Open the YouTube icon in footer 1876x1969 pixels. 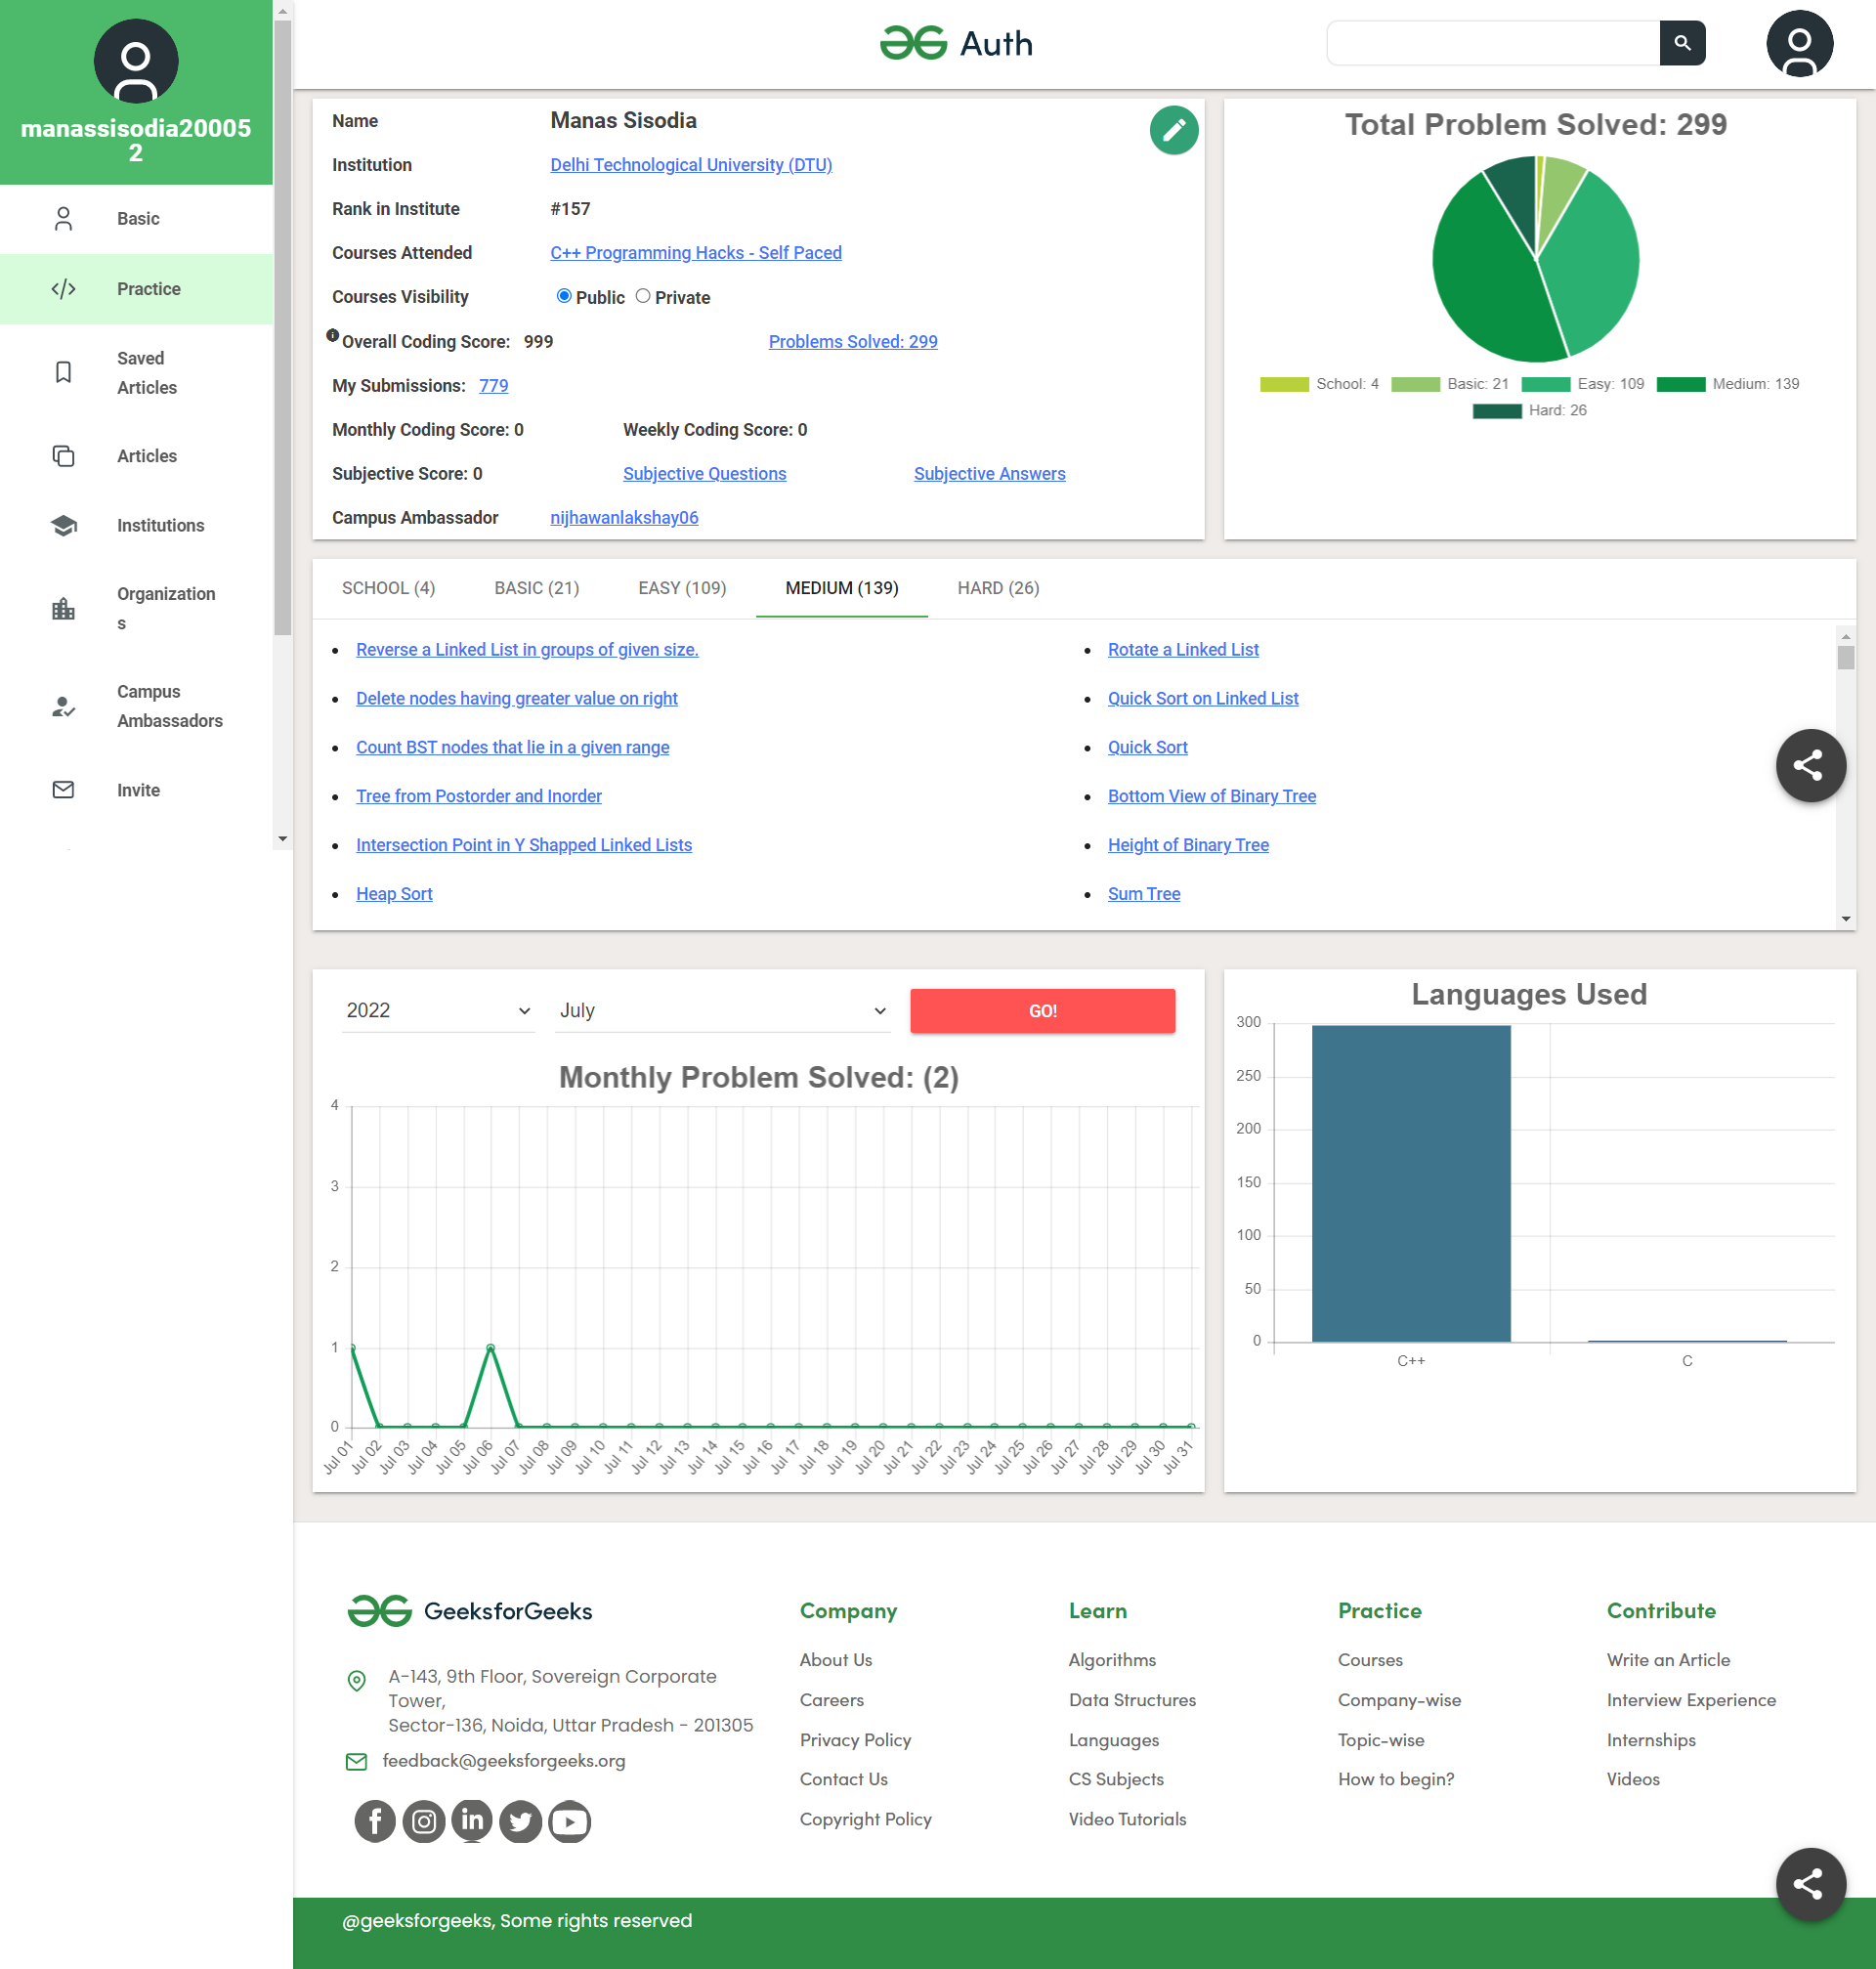click(x=570, y=1821)
